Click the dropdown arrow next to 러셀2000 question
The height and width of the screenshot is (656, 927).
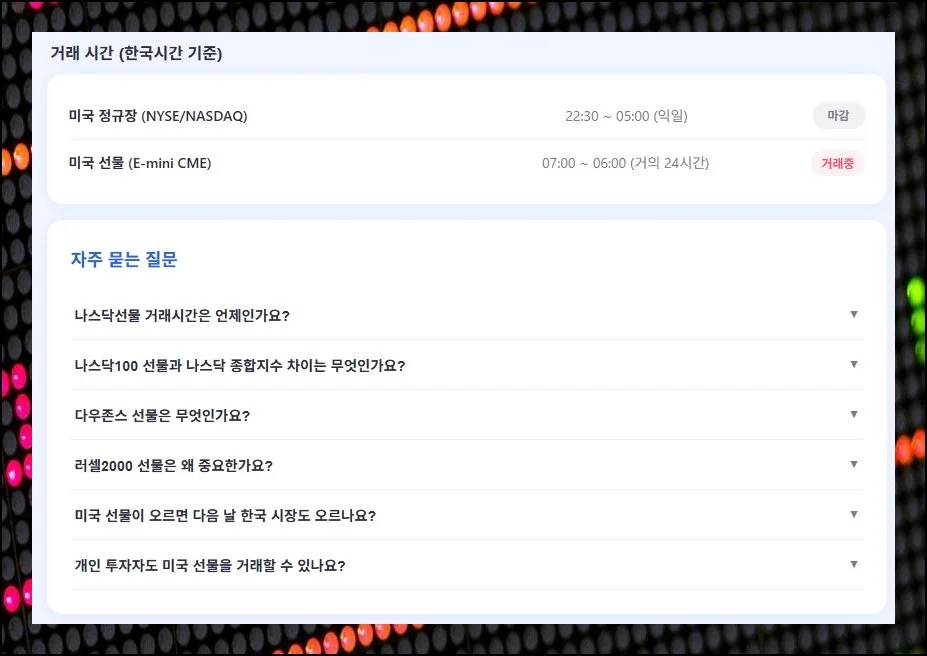(854, 463)
